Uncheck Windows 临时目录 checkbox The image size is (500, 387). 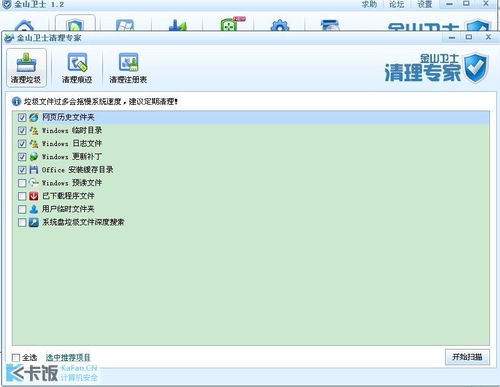pyautogui.click(x=22, y=130)
